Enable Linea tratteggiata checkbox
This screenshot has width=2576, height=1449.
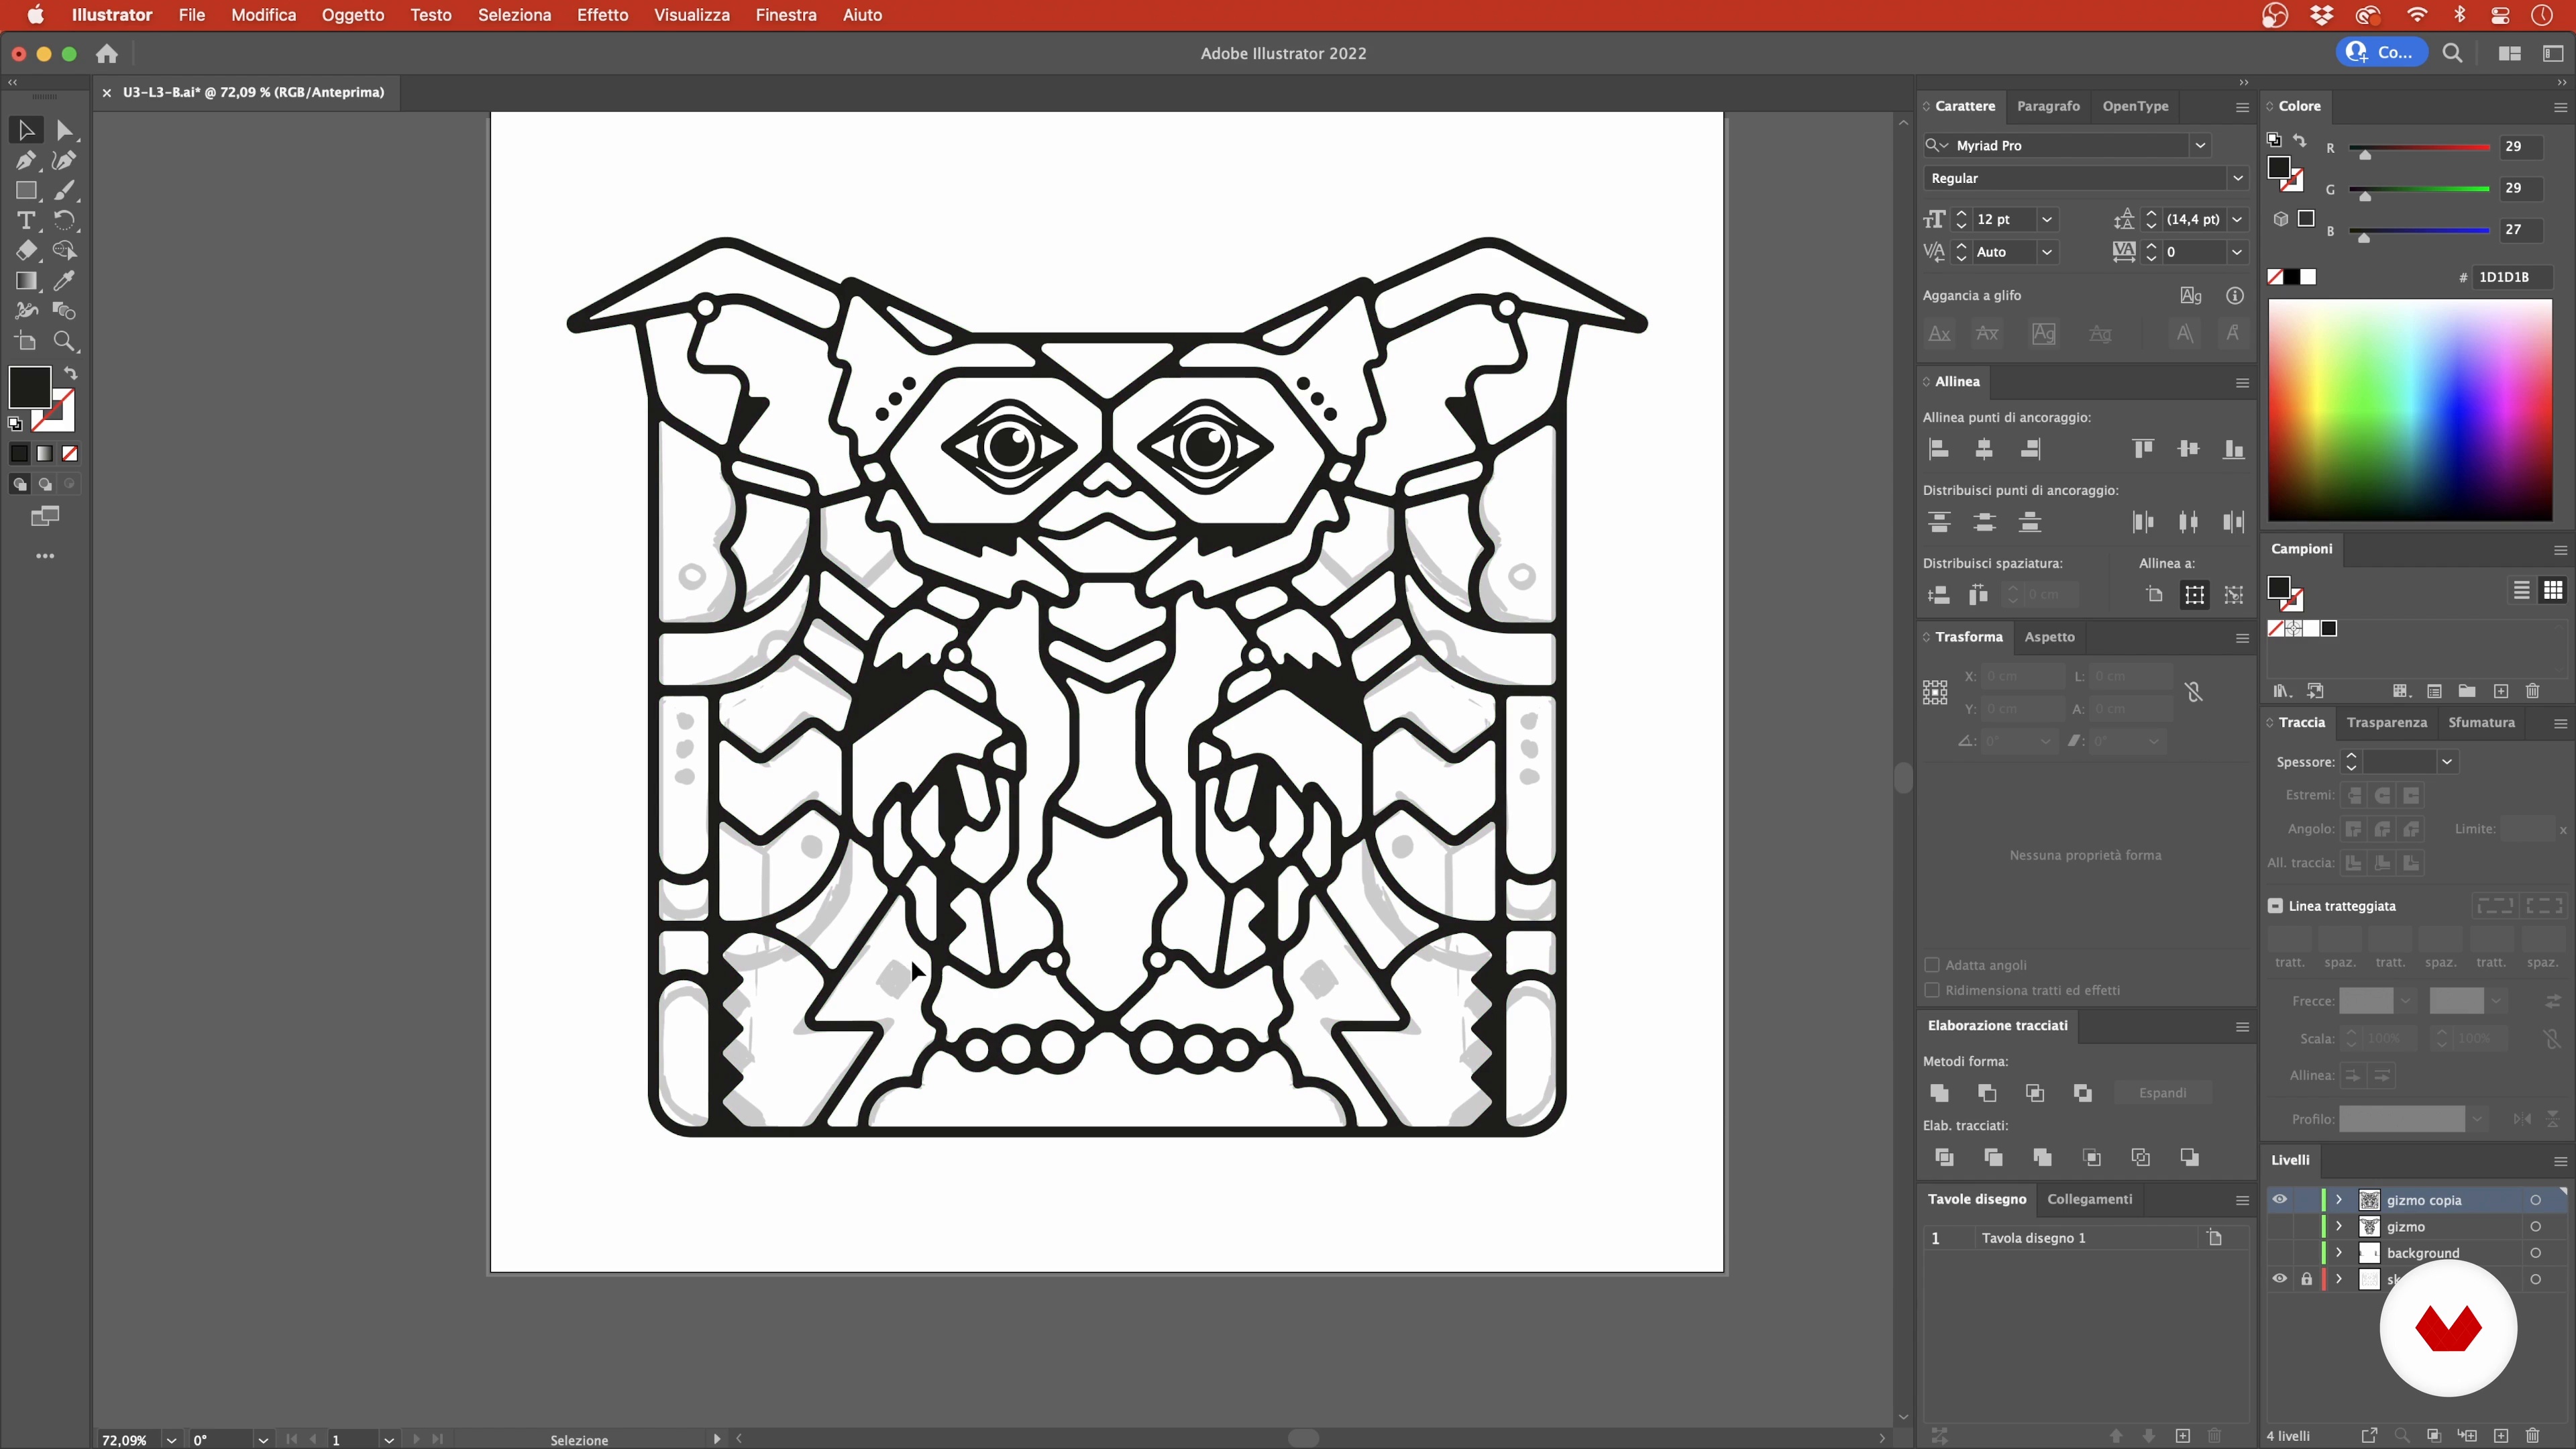(x=2275, y=906)
